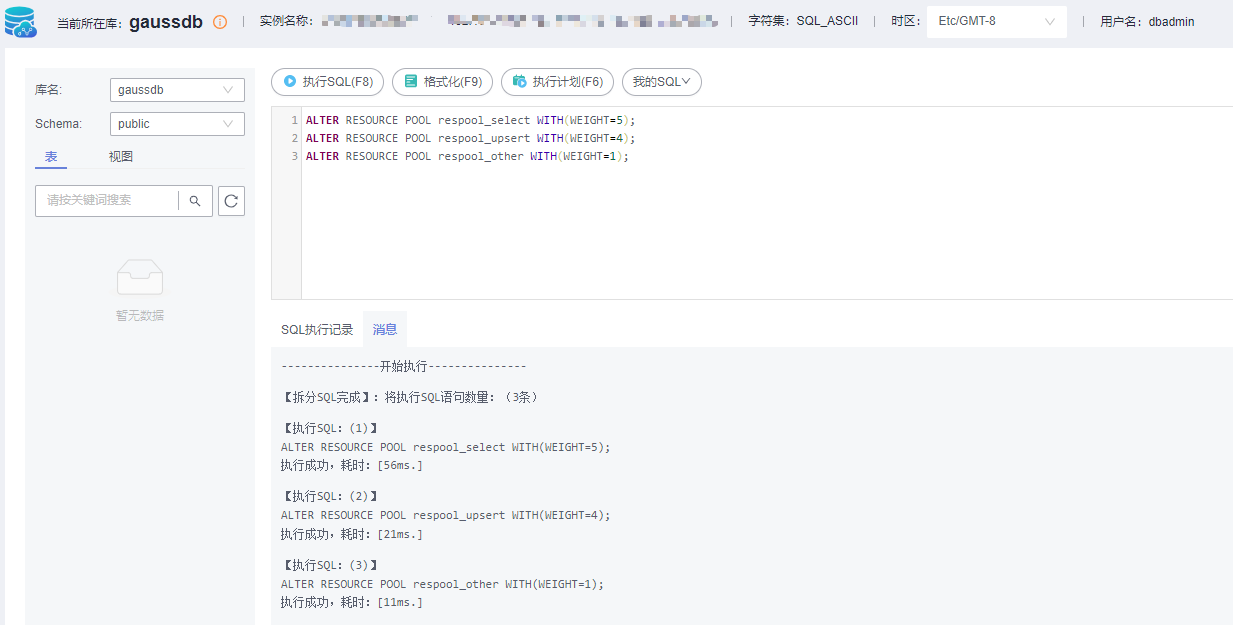
Task: Click the 执行成功 56ms result line
Action: pos(352,465)
